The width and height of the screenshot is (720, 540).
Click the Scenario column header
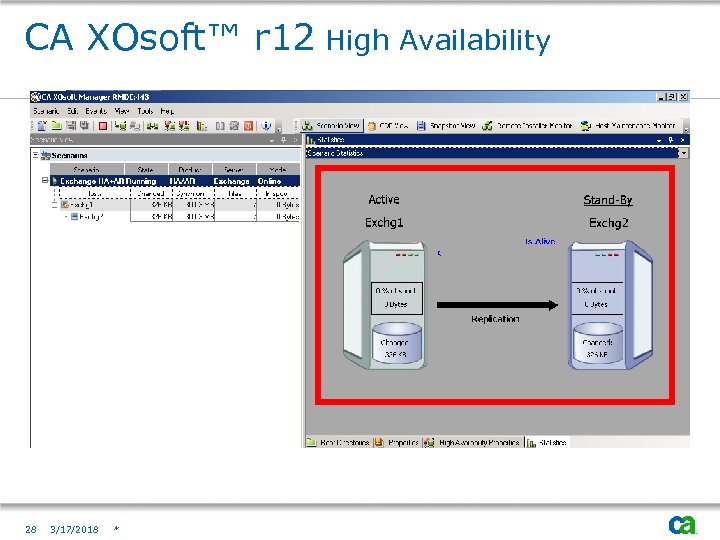click(x=87, y=169)
